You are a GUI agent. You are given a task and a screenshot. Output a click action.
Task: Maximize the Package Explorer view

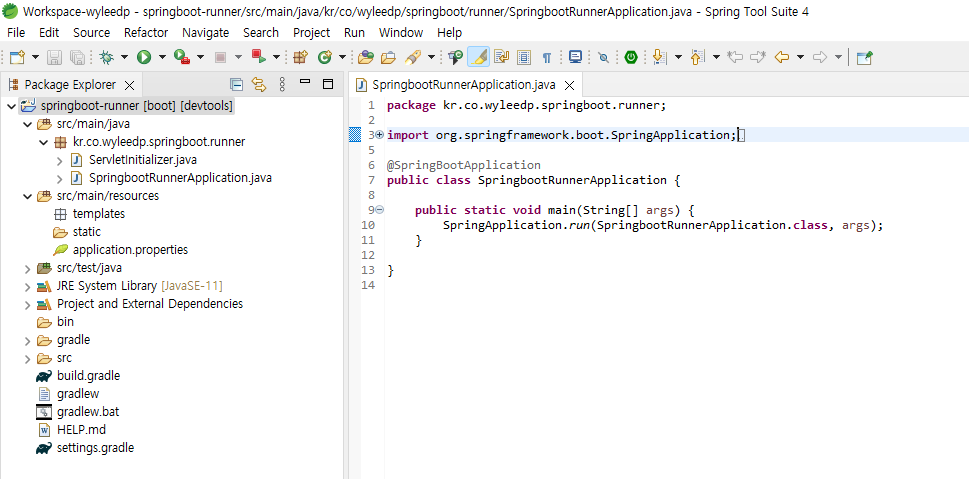point(328,83)
